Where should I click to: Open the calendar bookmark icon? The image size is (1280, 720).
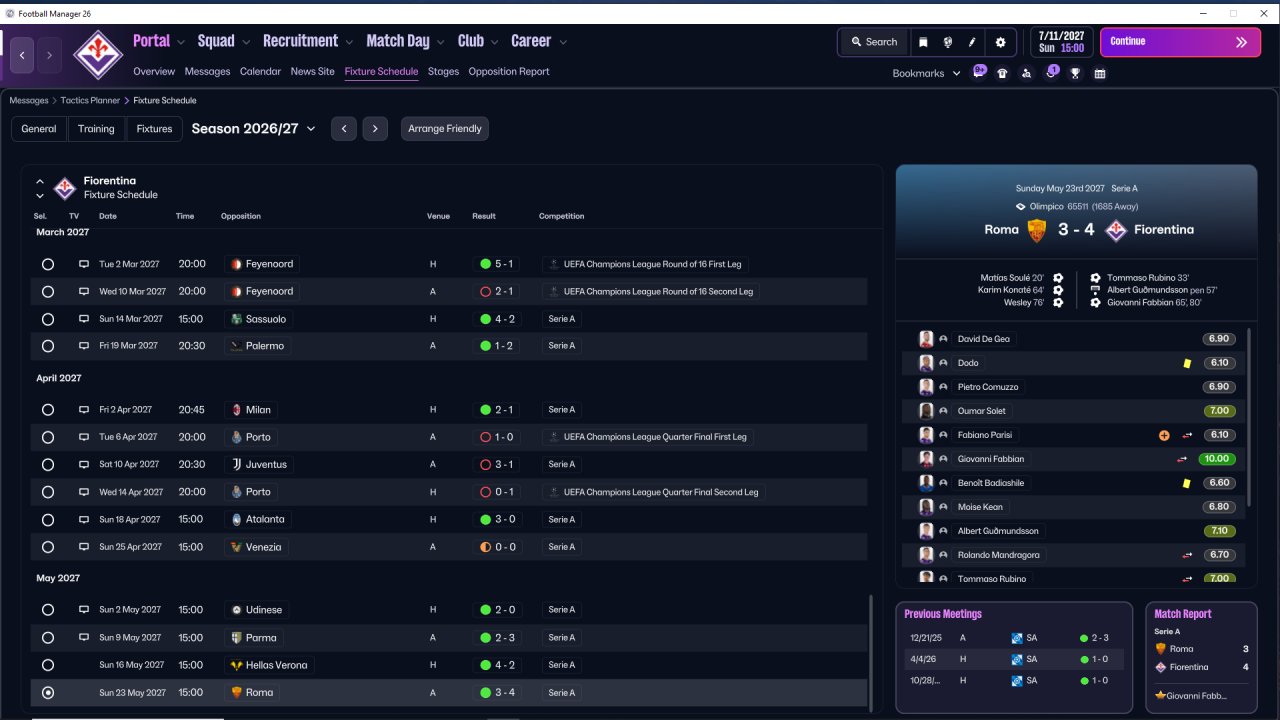(1100, 73)
